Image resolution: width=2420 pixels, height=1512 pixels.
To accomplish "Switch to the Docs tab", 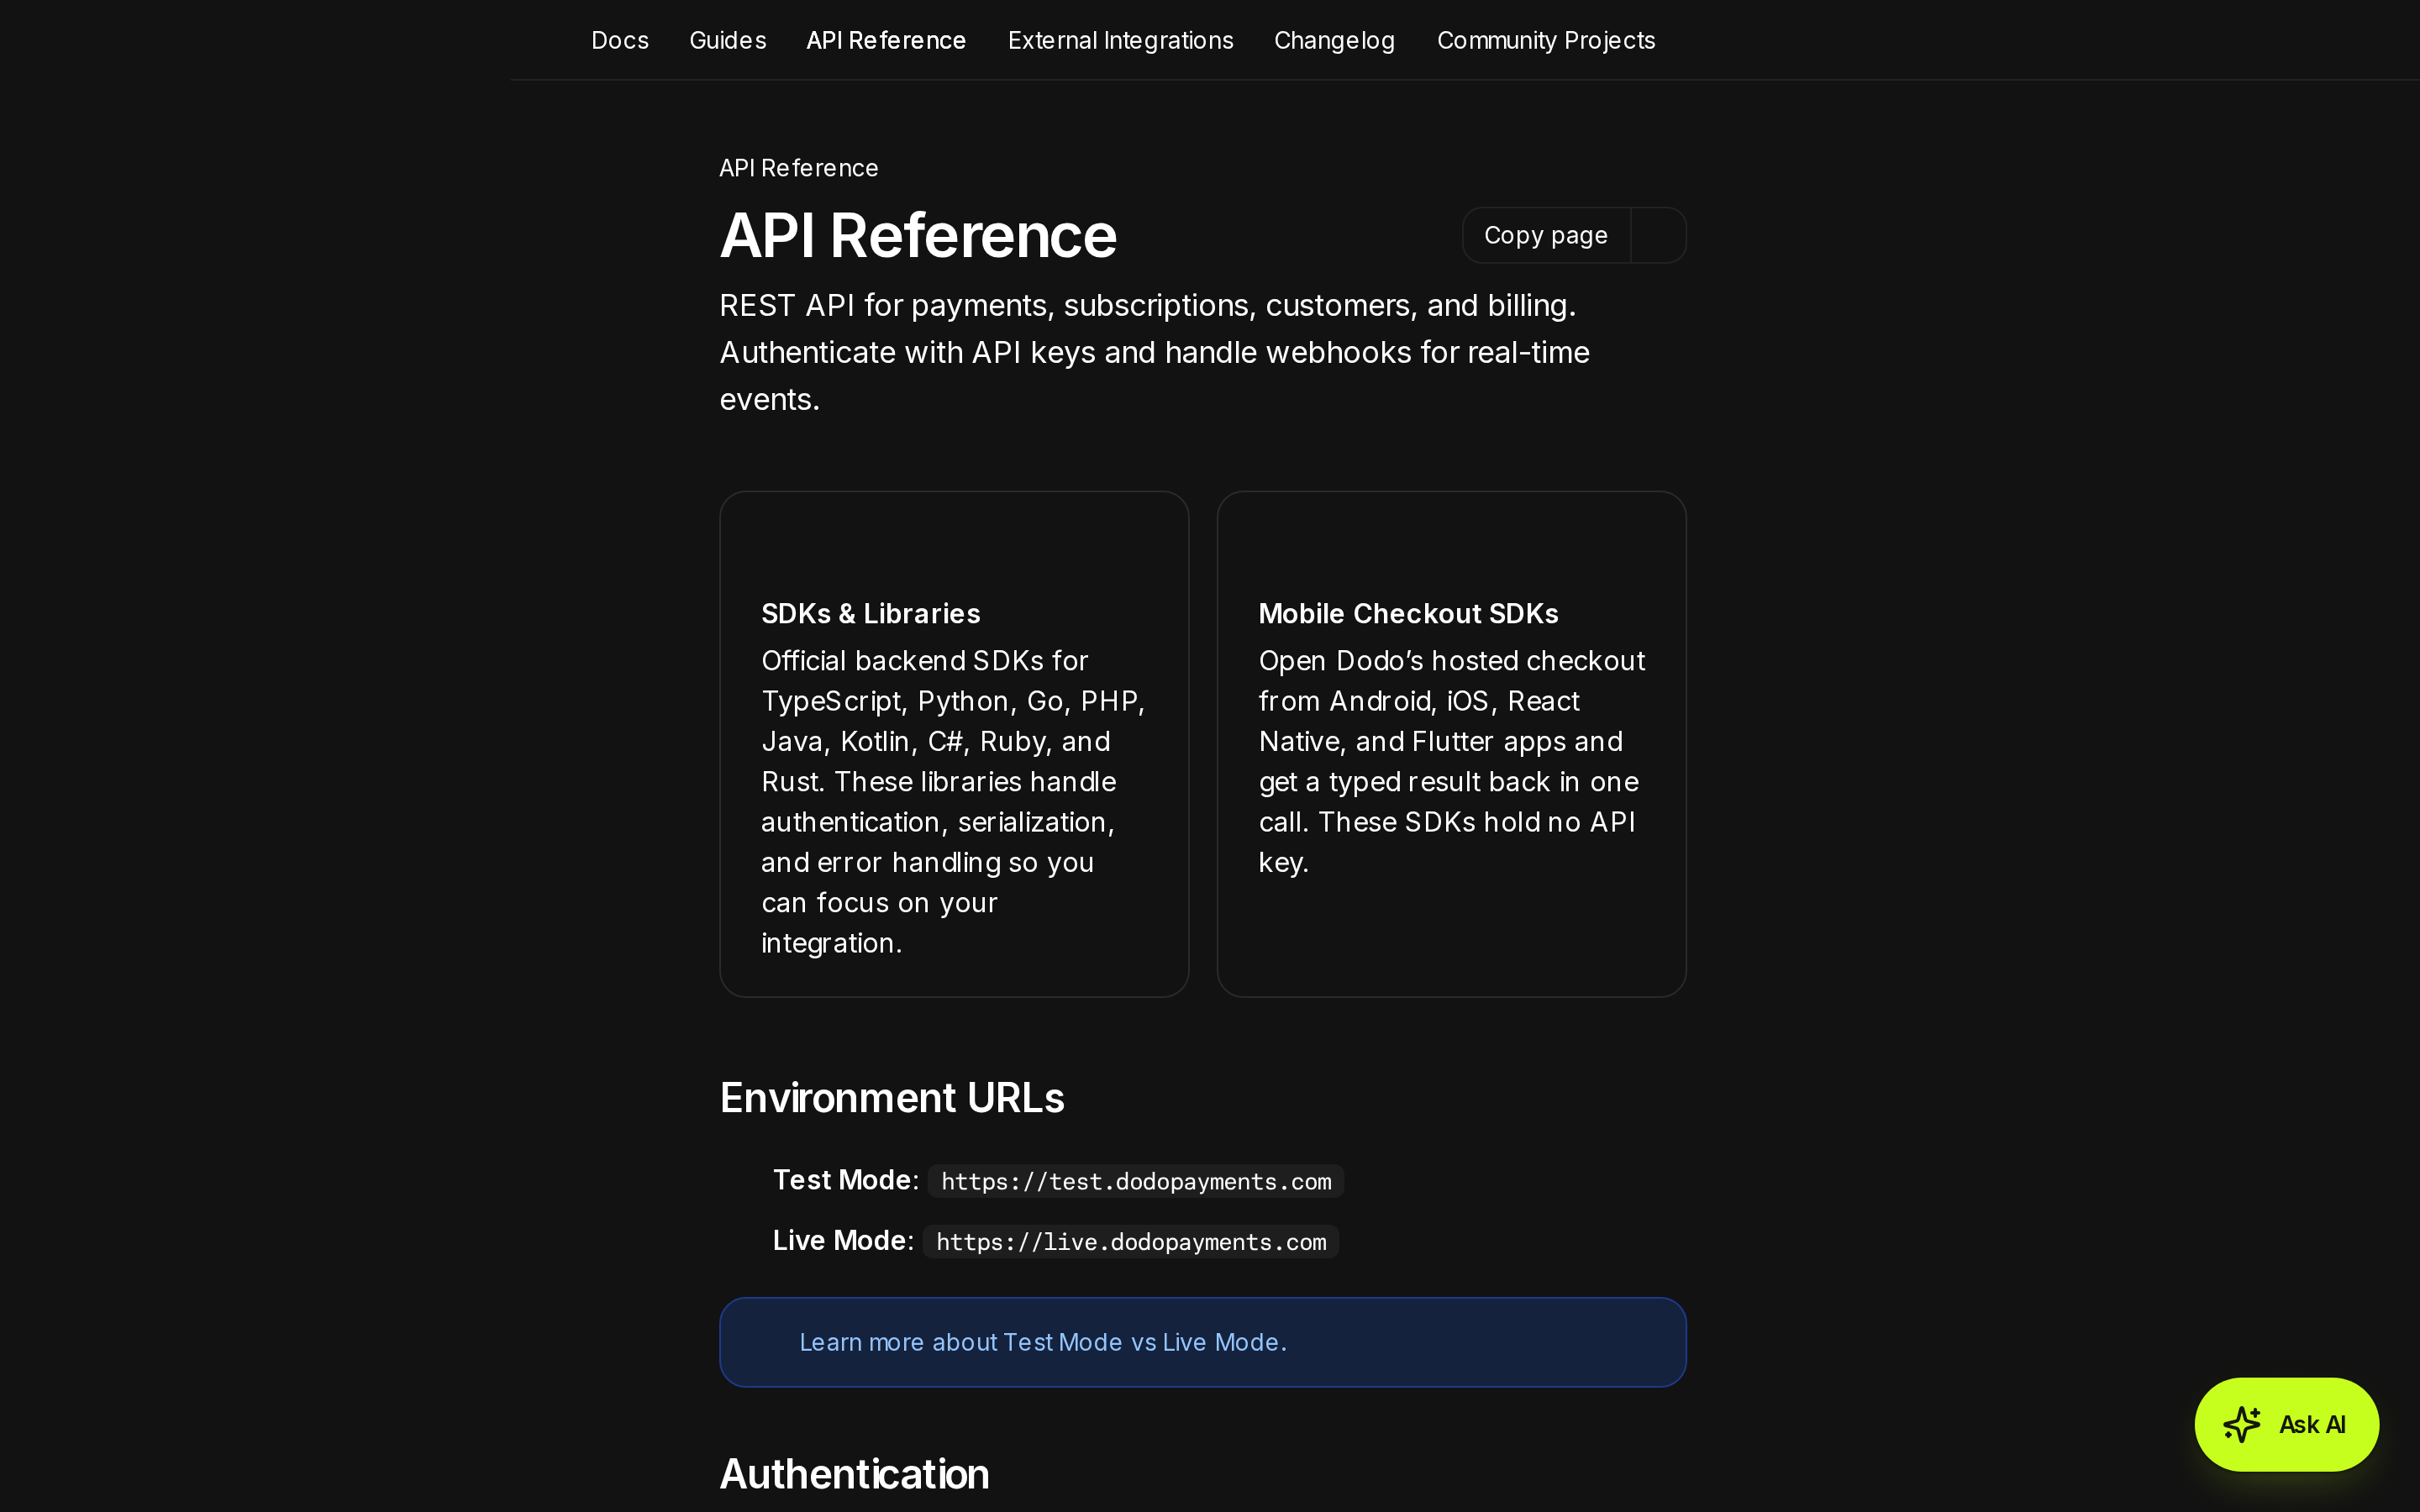I will pos(620,40).
